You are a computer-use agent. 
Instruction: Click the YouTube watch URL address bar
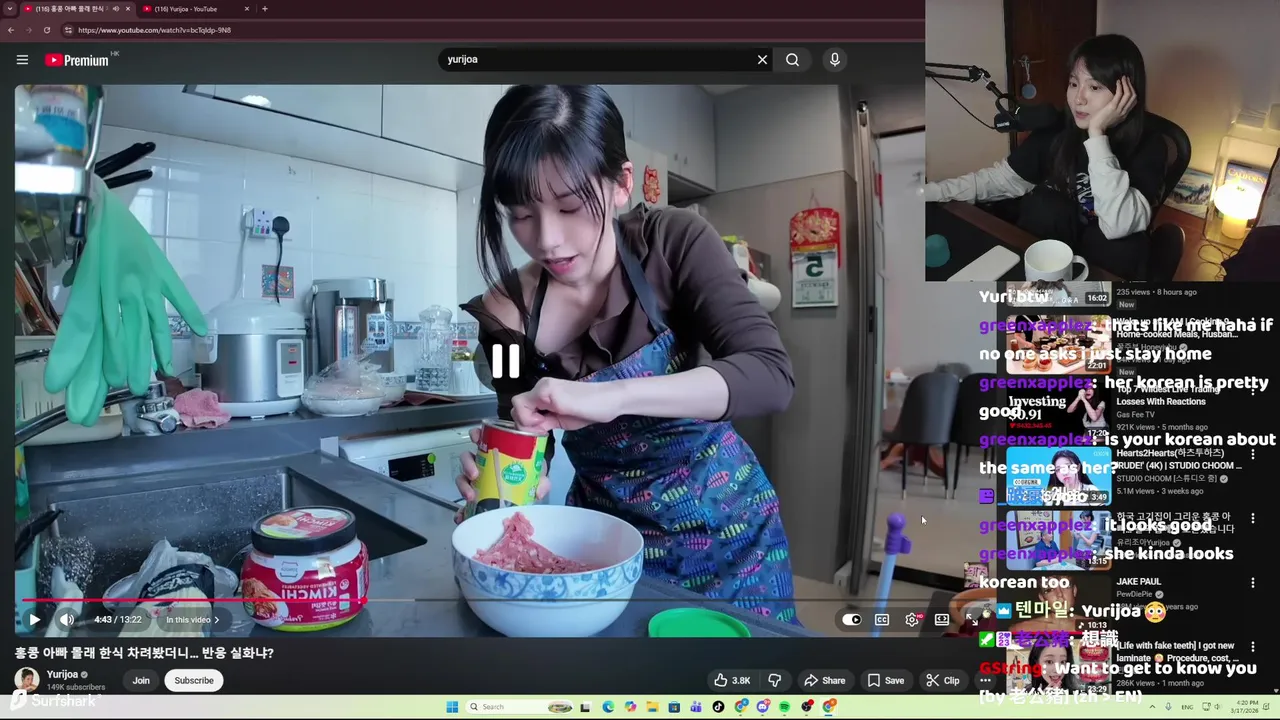(x=155, y=30)
